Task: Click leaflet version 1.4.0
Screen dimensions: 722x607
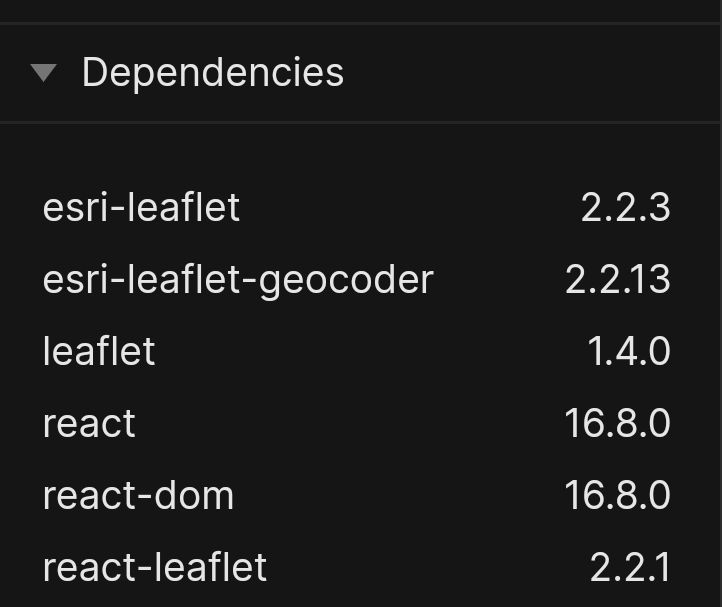Action: [x=629, y=351]
